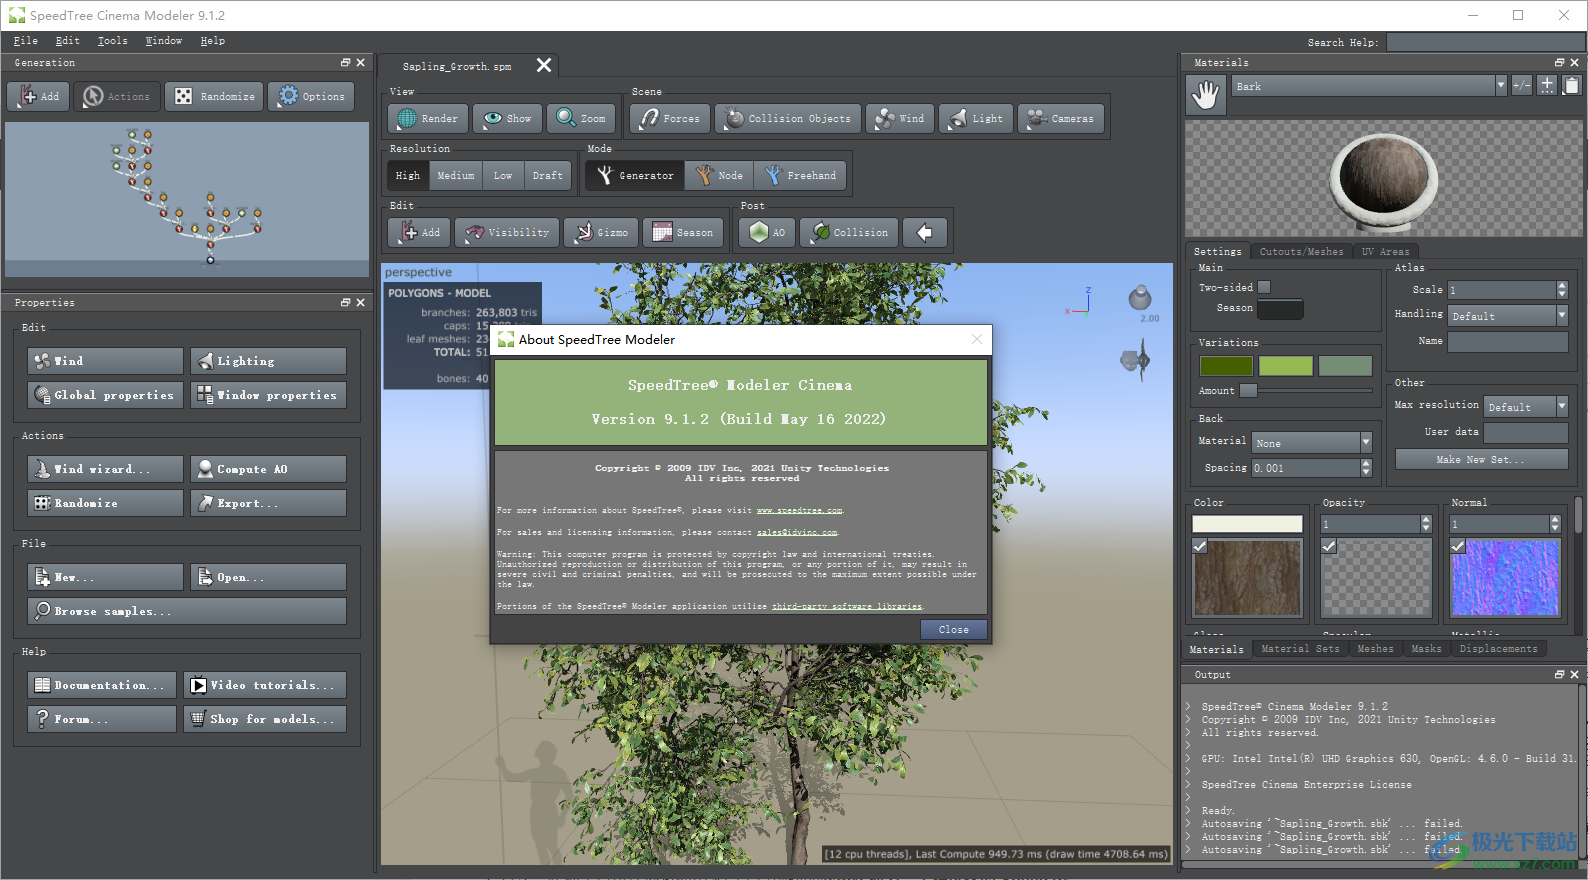The image size is (1588, 880).
Task: Select Draft resolution
Action: pos(547,175)
